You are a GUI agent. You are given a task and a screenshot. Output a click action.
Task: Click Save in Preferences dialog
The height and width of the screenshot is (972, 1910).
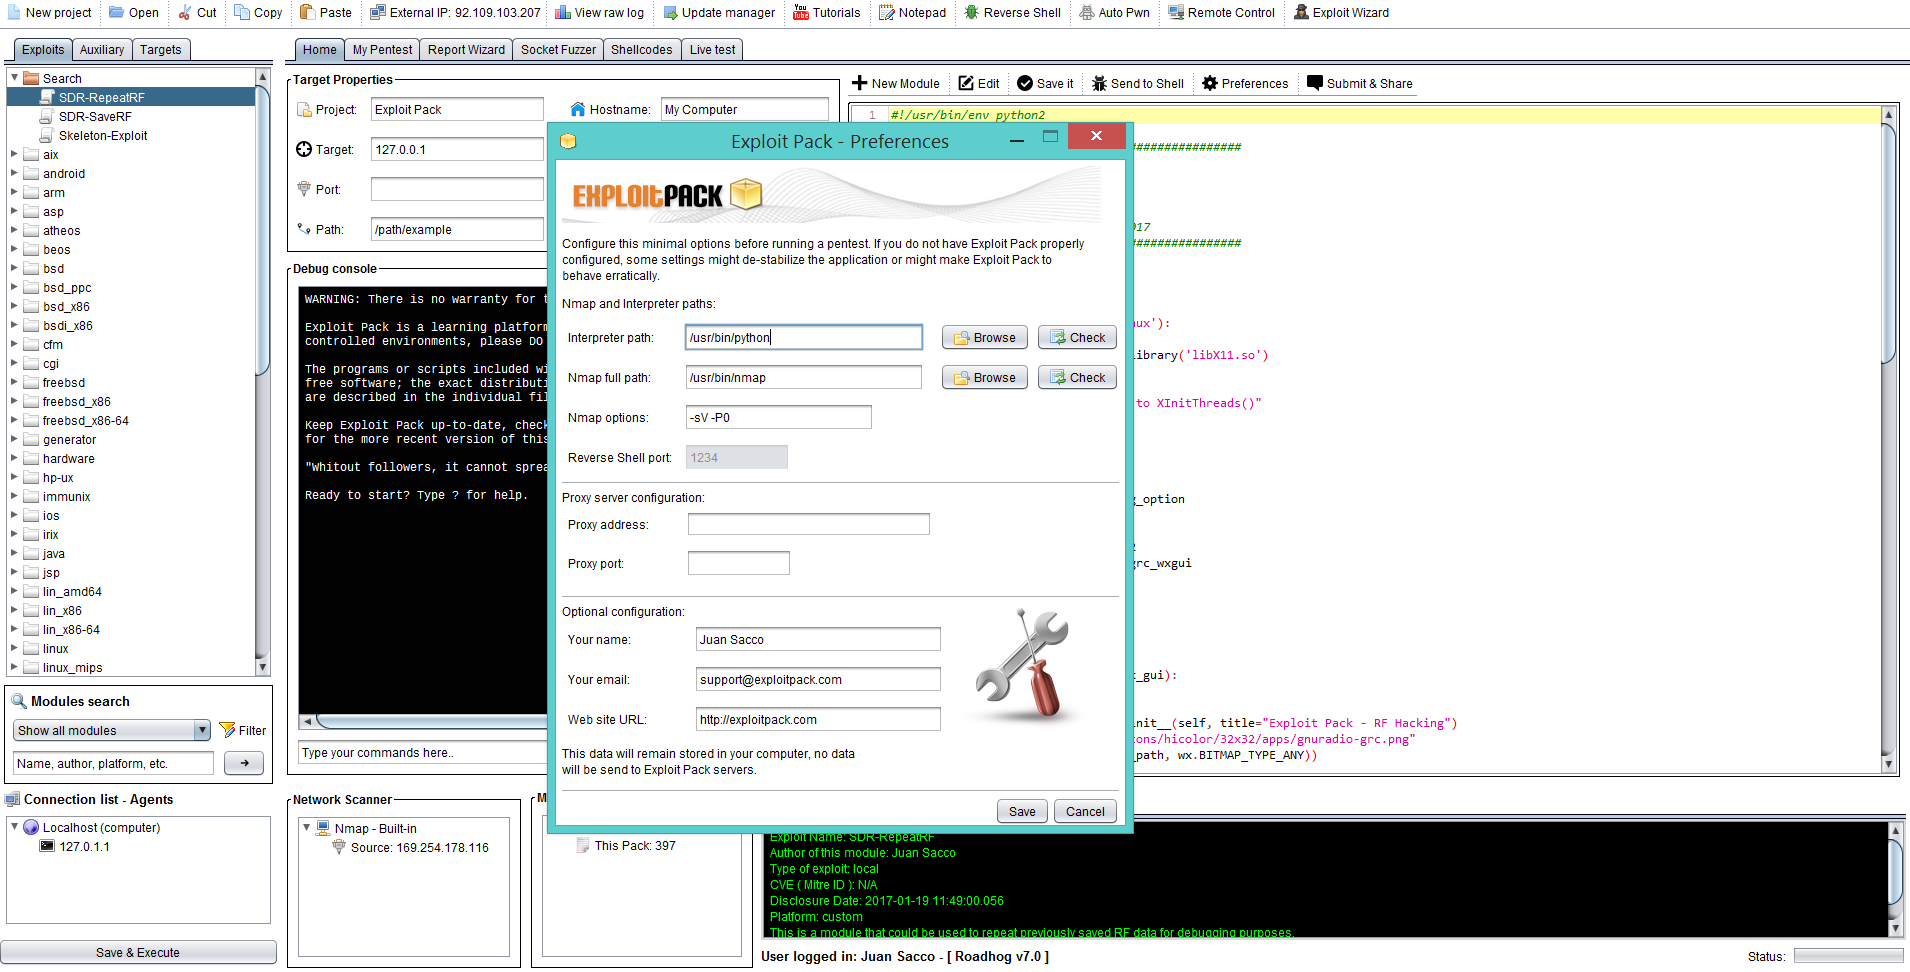pos(1021,811)
